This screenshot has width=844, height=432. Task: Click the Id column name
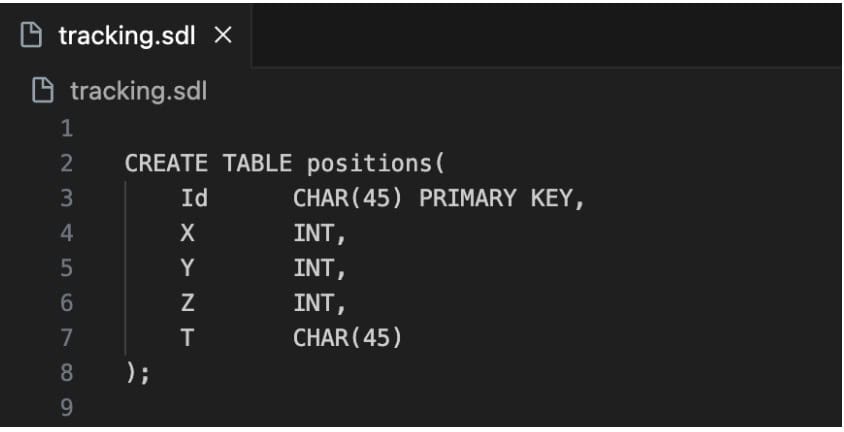tap(194, 199)
